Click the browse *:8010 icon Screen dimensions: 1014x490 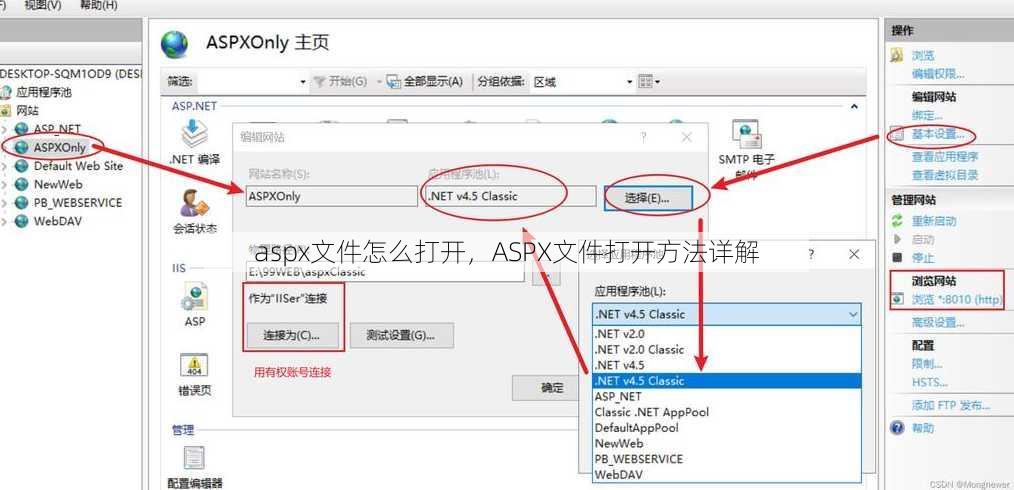tap(897, 299)
